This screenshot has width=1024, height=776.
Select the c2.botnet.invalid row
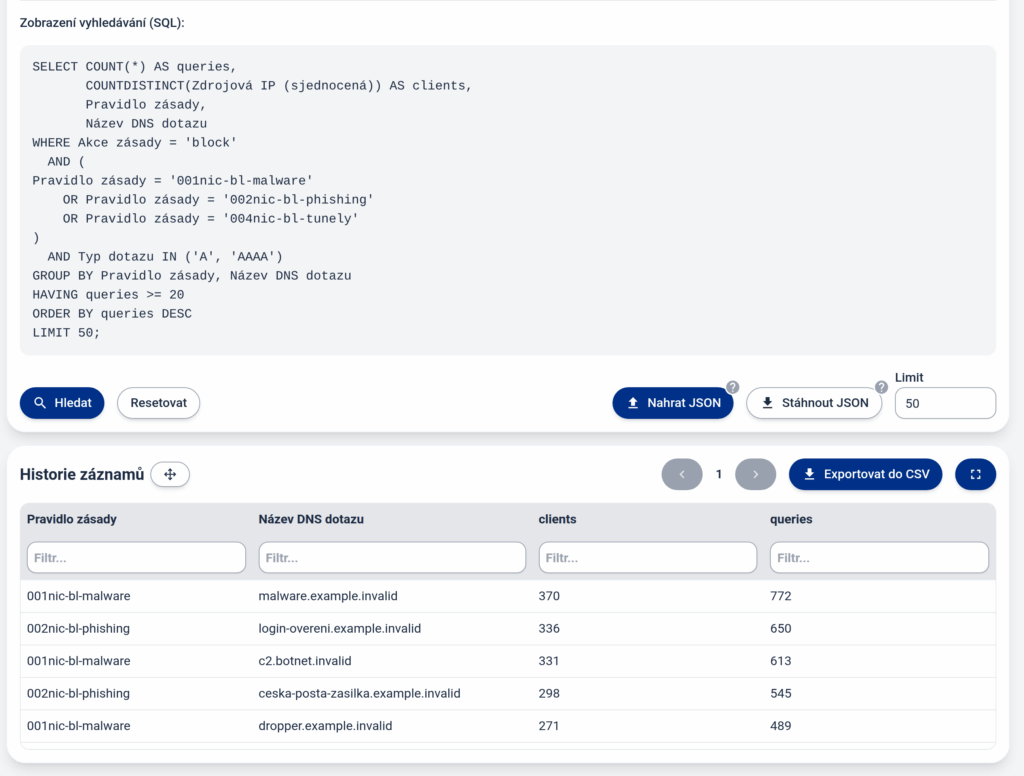click(x=508, y=661)
